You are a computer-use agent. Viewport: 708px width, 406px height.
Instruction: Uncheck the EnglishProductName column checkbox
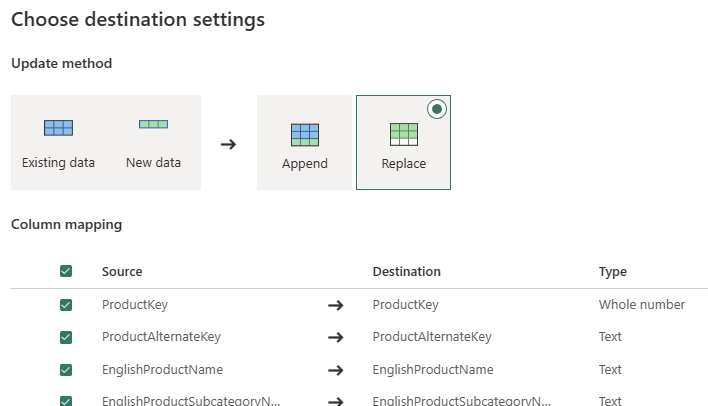pos(66,370)
